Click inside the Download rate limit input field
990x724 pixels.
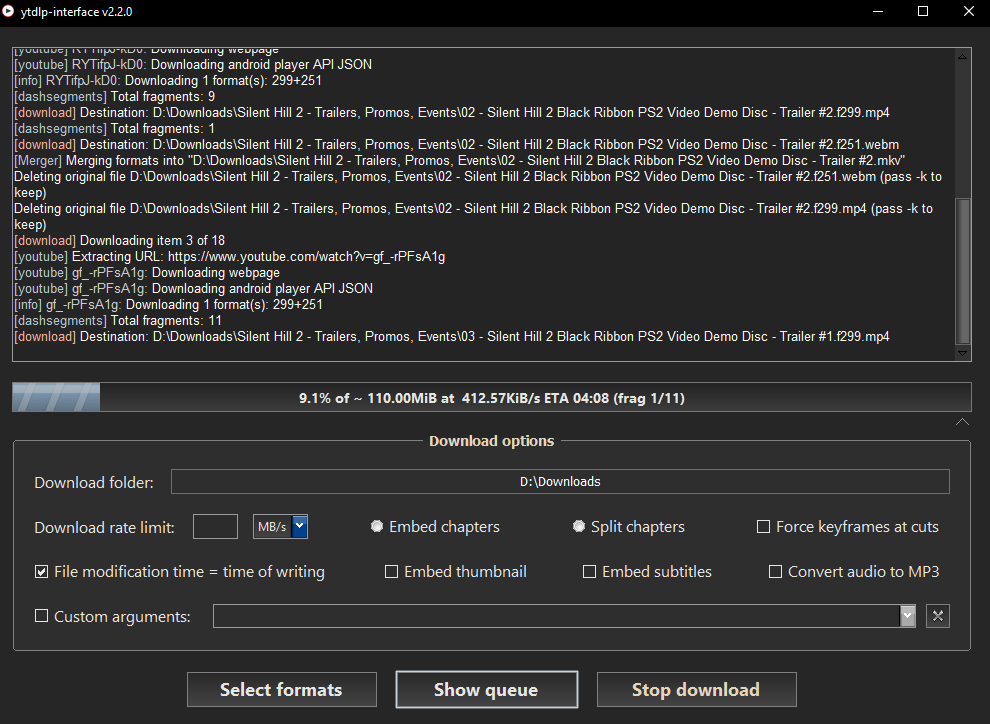pyautogui.click(x=215, y=526)
